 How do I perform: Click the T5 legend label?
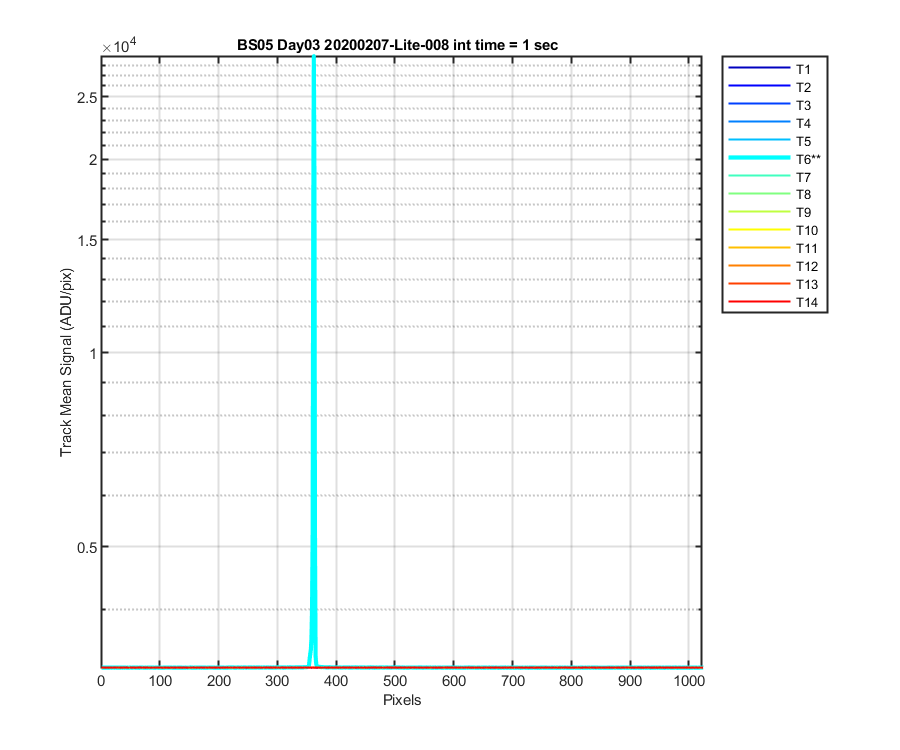click(803, 141)
